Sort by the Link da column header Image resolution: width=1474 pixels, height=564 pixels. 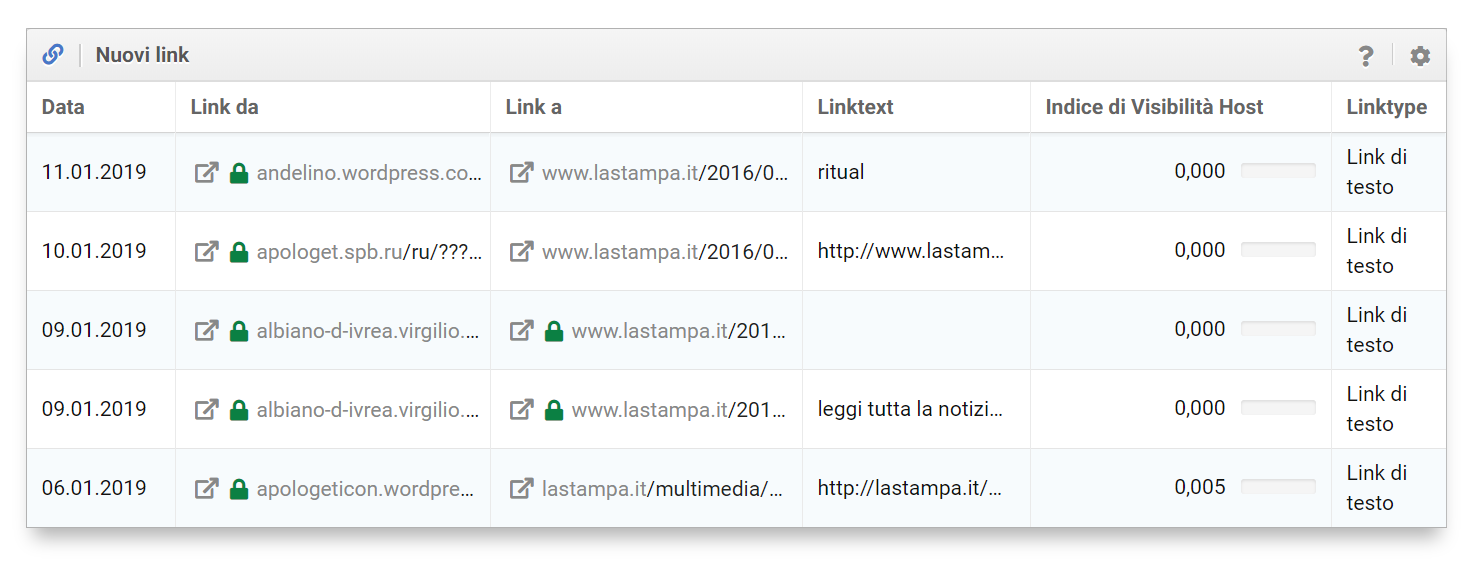click(225, 107)
